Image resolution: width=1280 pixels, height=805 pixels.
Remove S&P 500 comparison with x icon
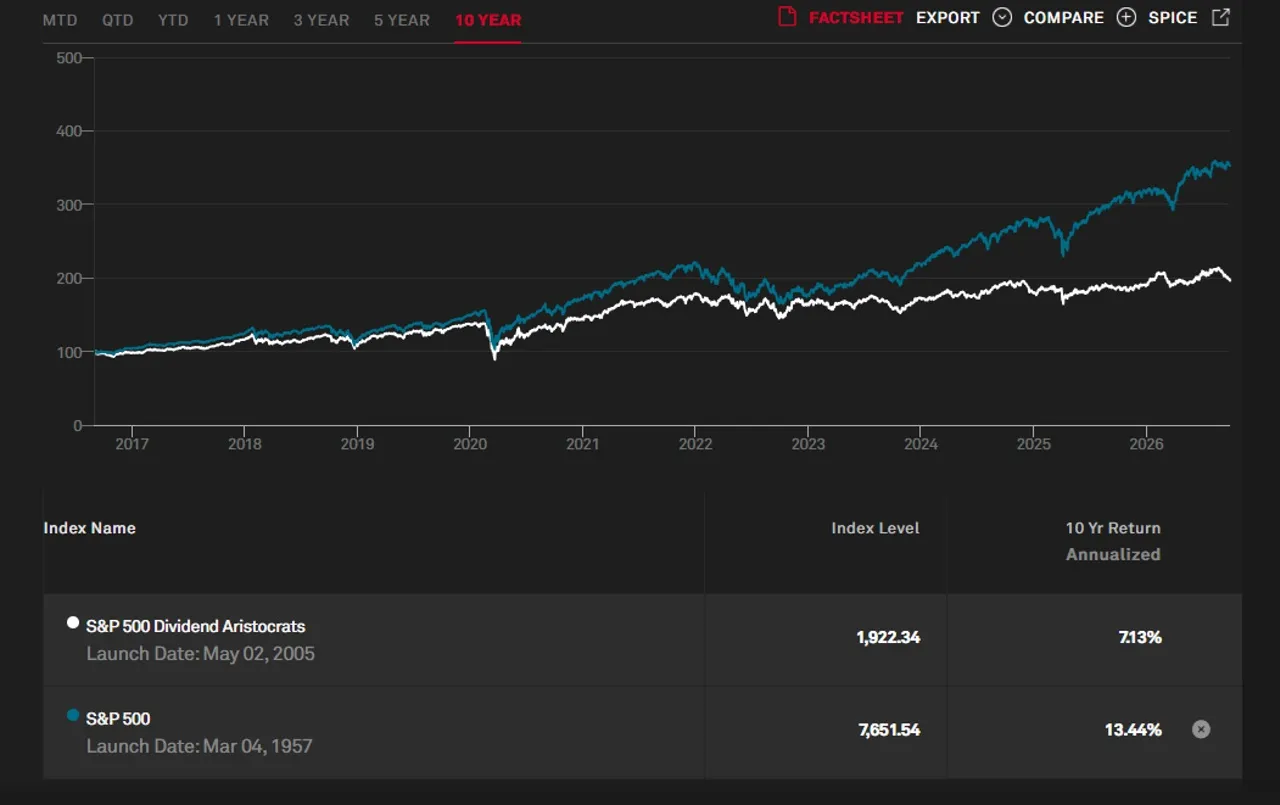pyautogui.click(x=1201, y=729)
